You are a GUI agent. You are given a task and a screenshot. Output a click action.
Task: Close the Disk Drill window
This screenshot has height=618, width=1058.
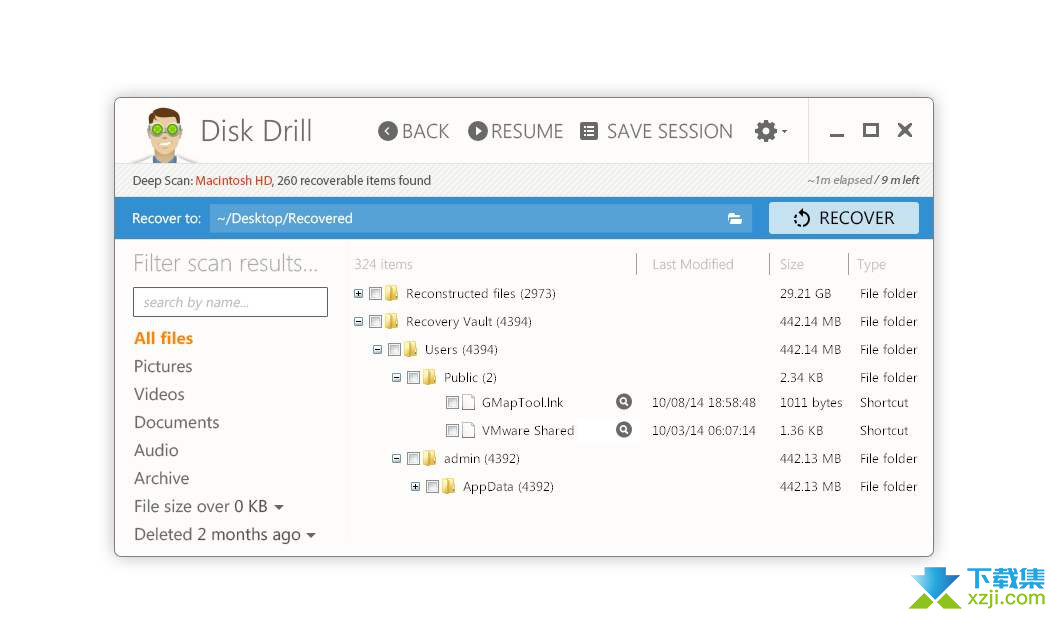point(905,130)
